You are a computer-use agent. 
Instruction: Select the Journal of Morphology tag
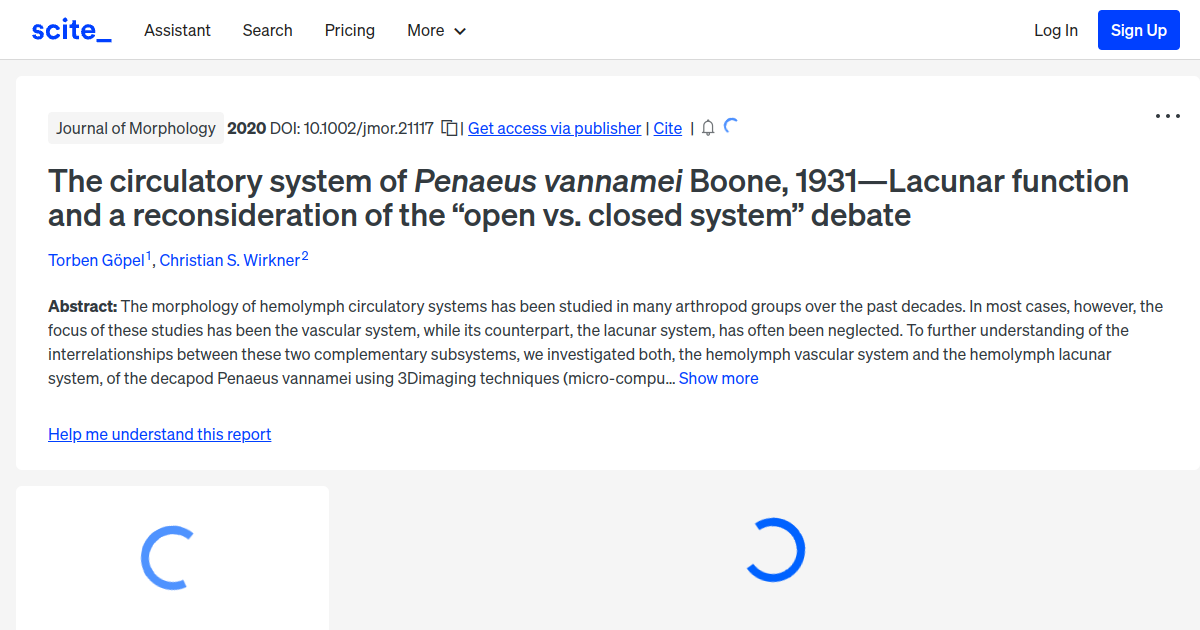136,128
